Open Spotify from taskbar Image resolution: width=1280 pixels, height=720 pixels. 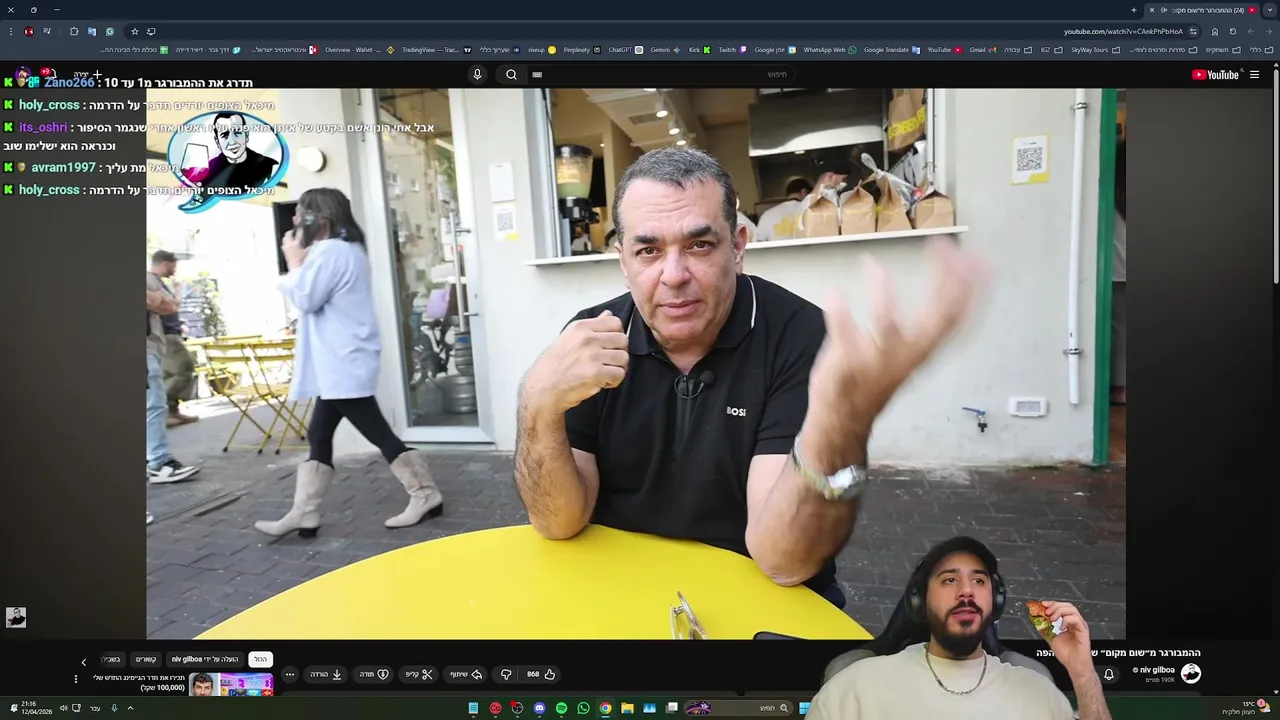pyautogui.click(x=561, y=708)
